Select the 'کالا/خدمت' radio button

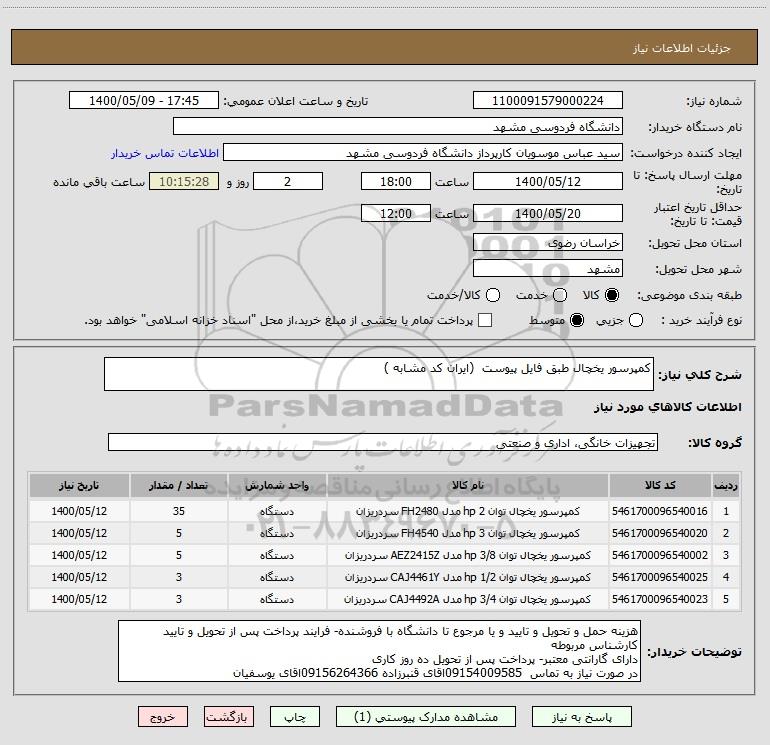click(493, 295)
